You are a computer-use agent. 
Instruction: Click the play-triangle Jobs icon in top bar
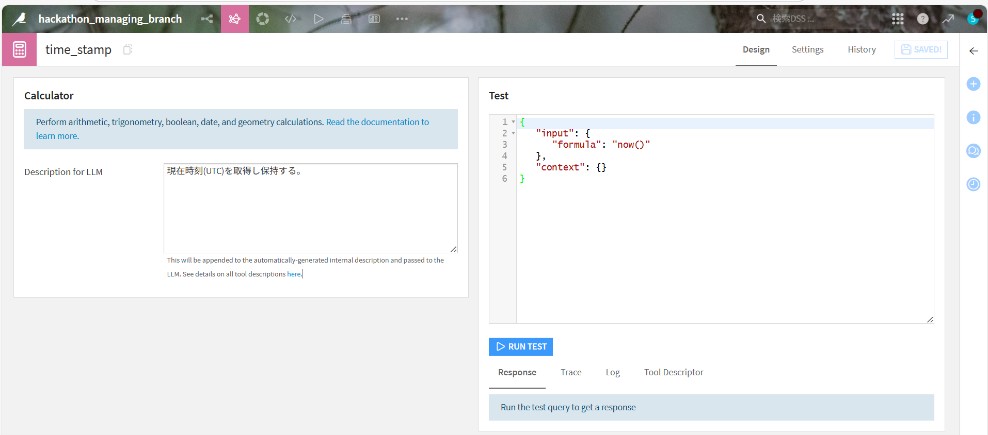click(318, 18)
